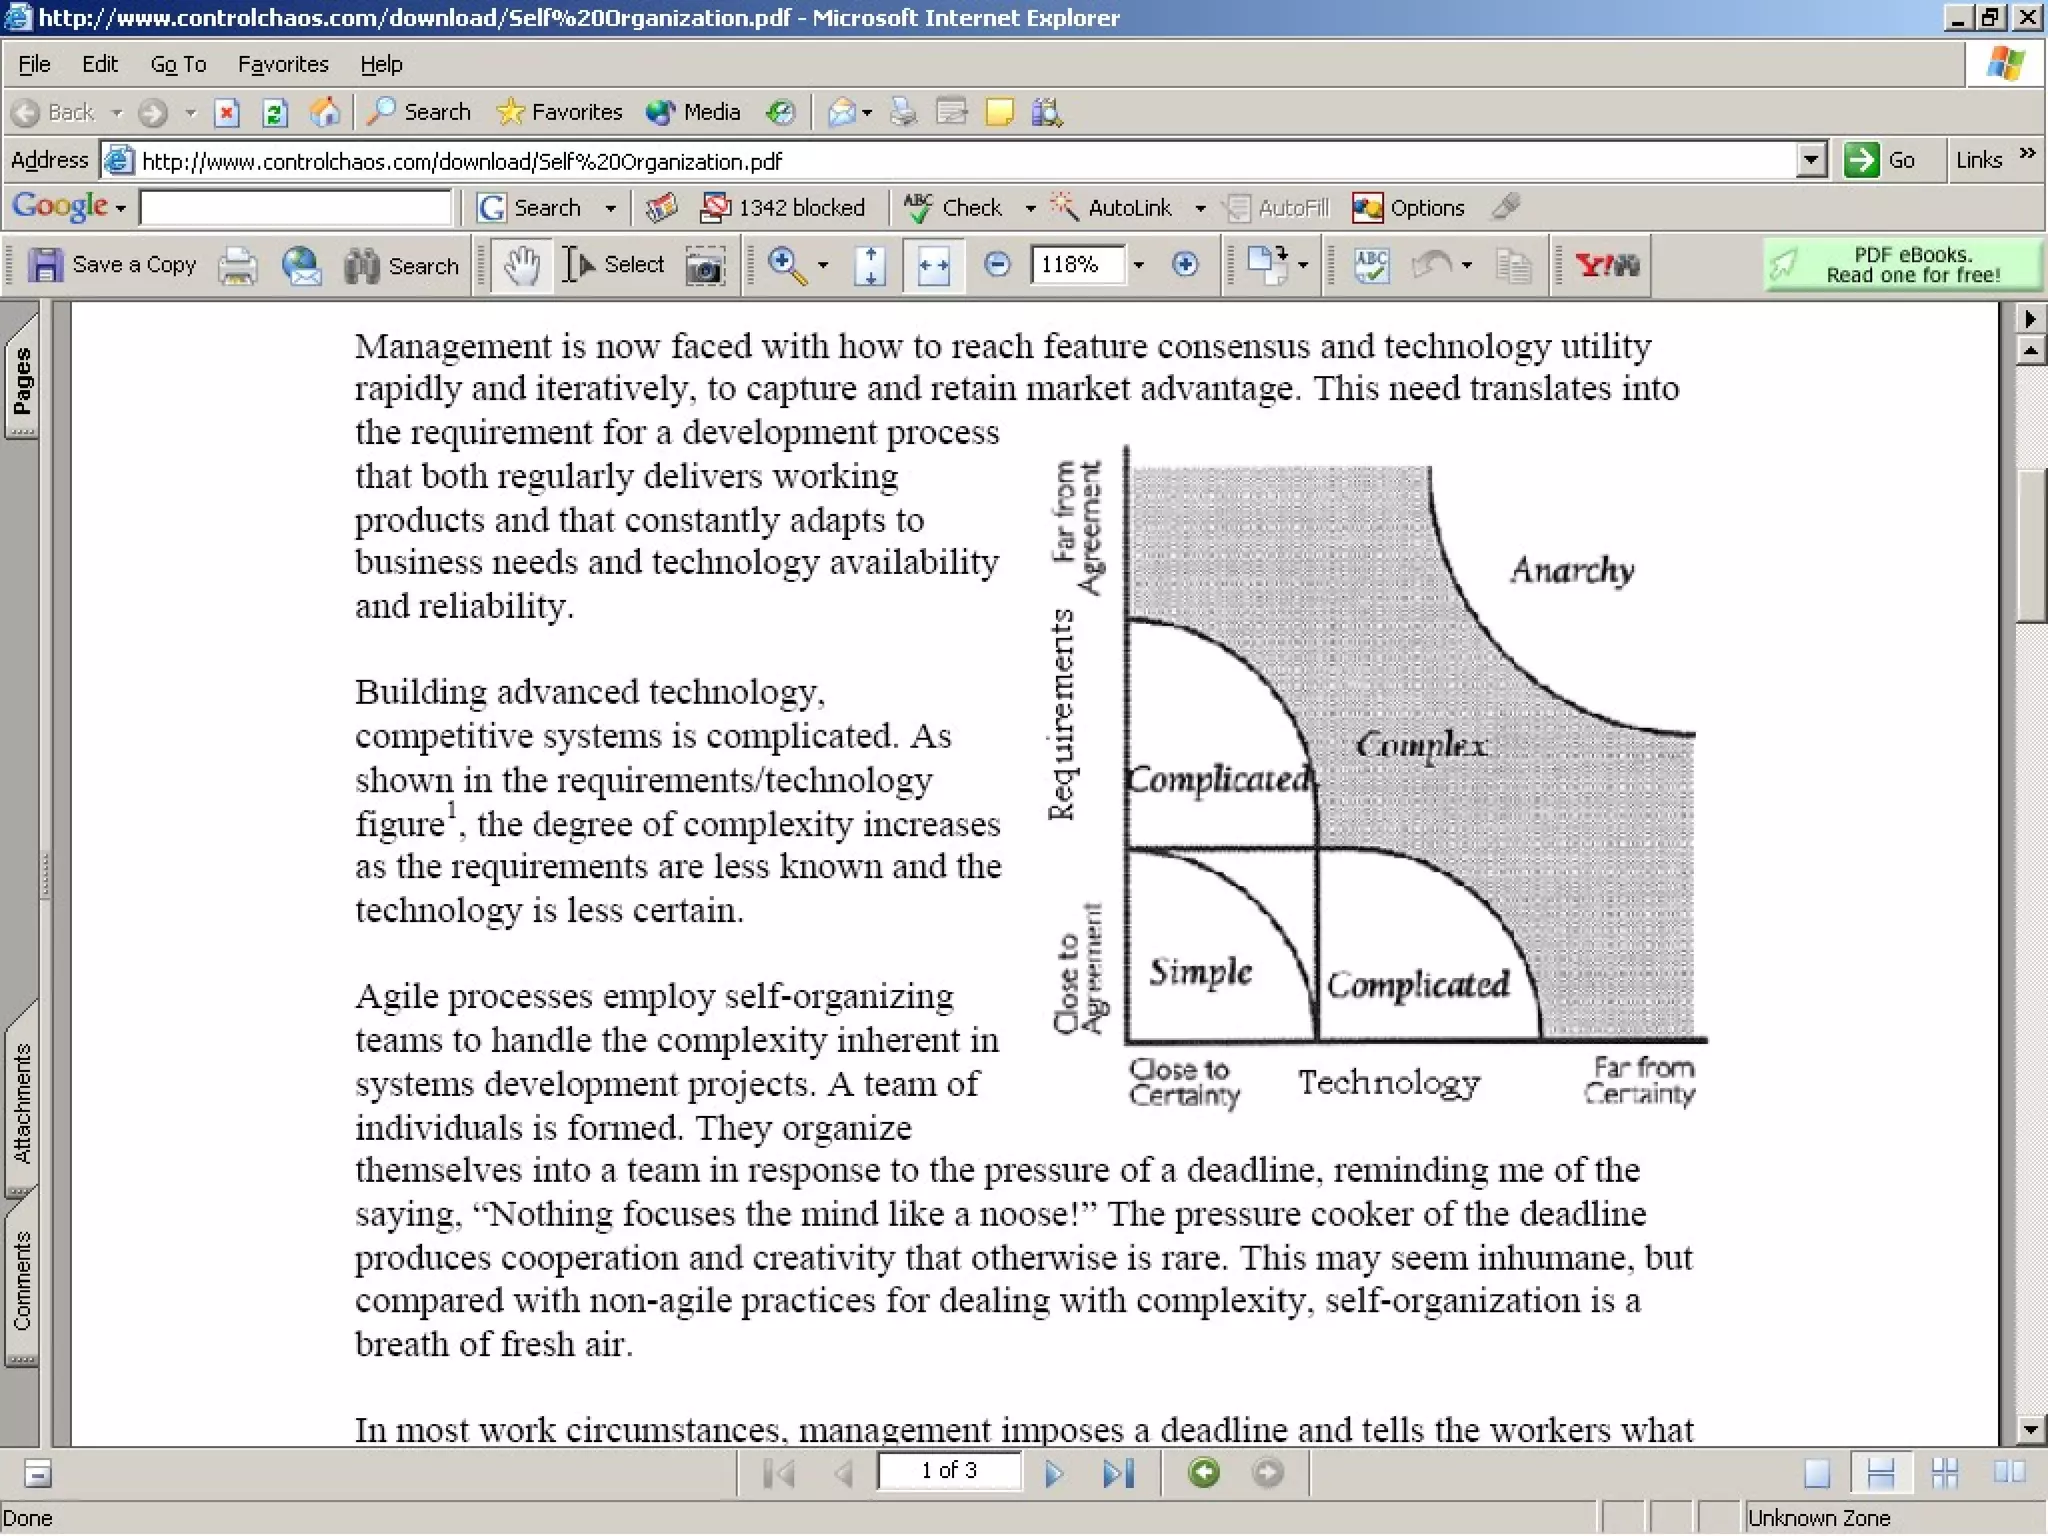Viewport: 2048px width, 1536px height.
Task: Expand the address bar dropdown
Action: [x=1811, y=160]
